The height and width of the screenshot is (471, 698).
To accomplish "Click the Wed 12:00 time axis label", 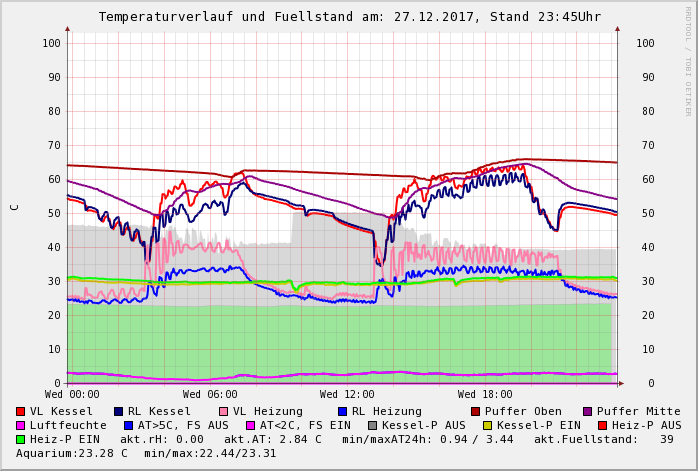I will point(347,394).
